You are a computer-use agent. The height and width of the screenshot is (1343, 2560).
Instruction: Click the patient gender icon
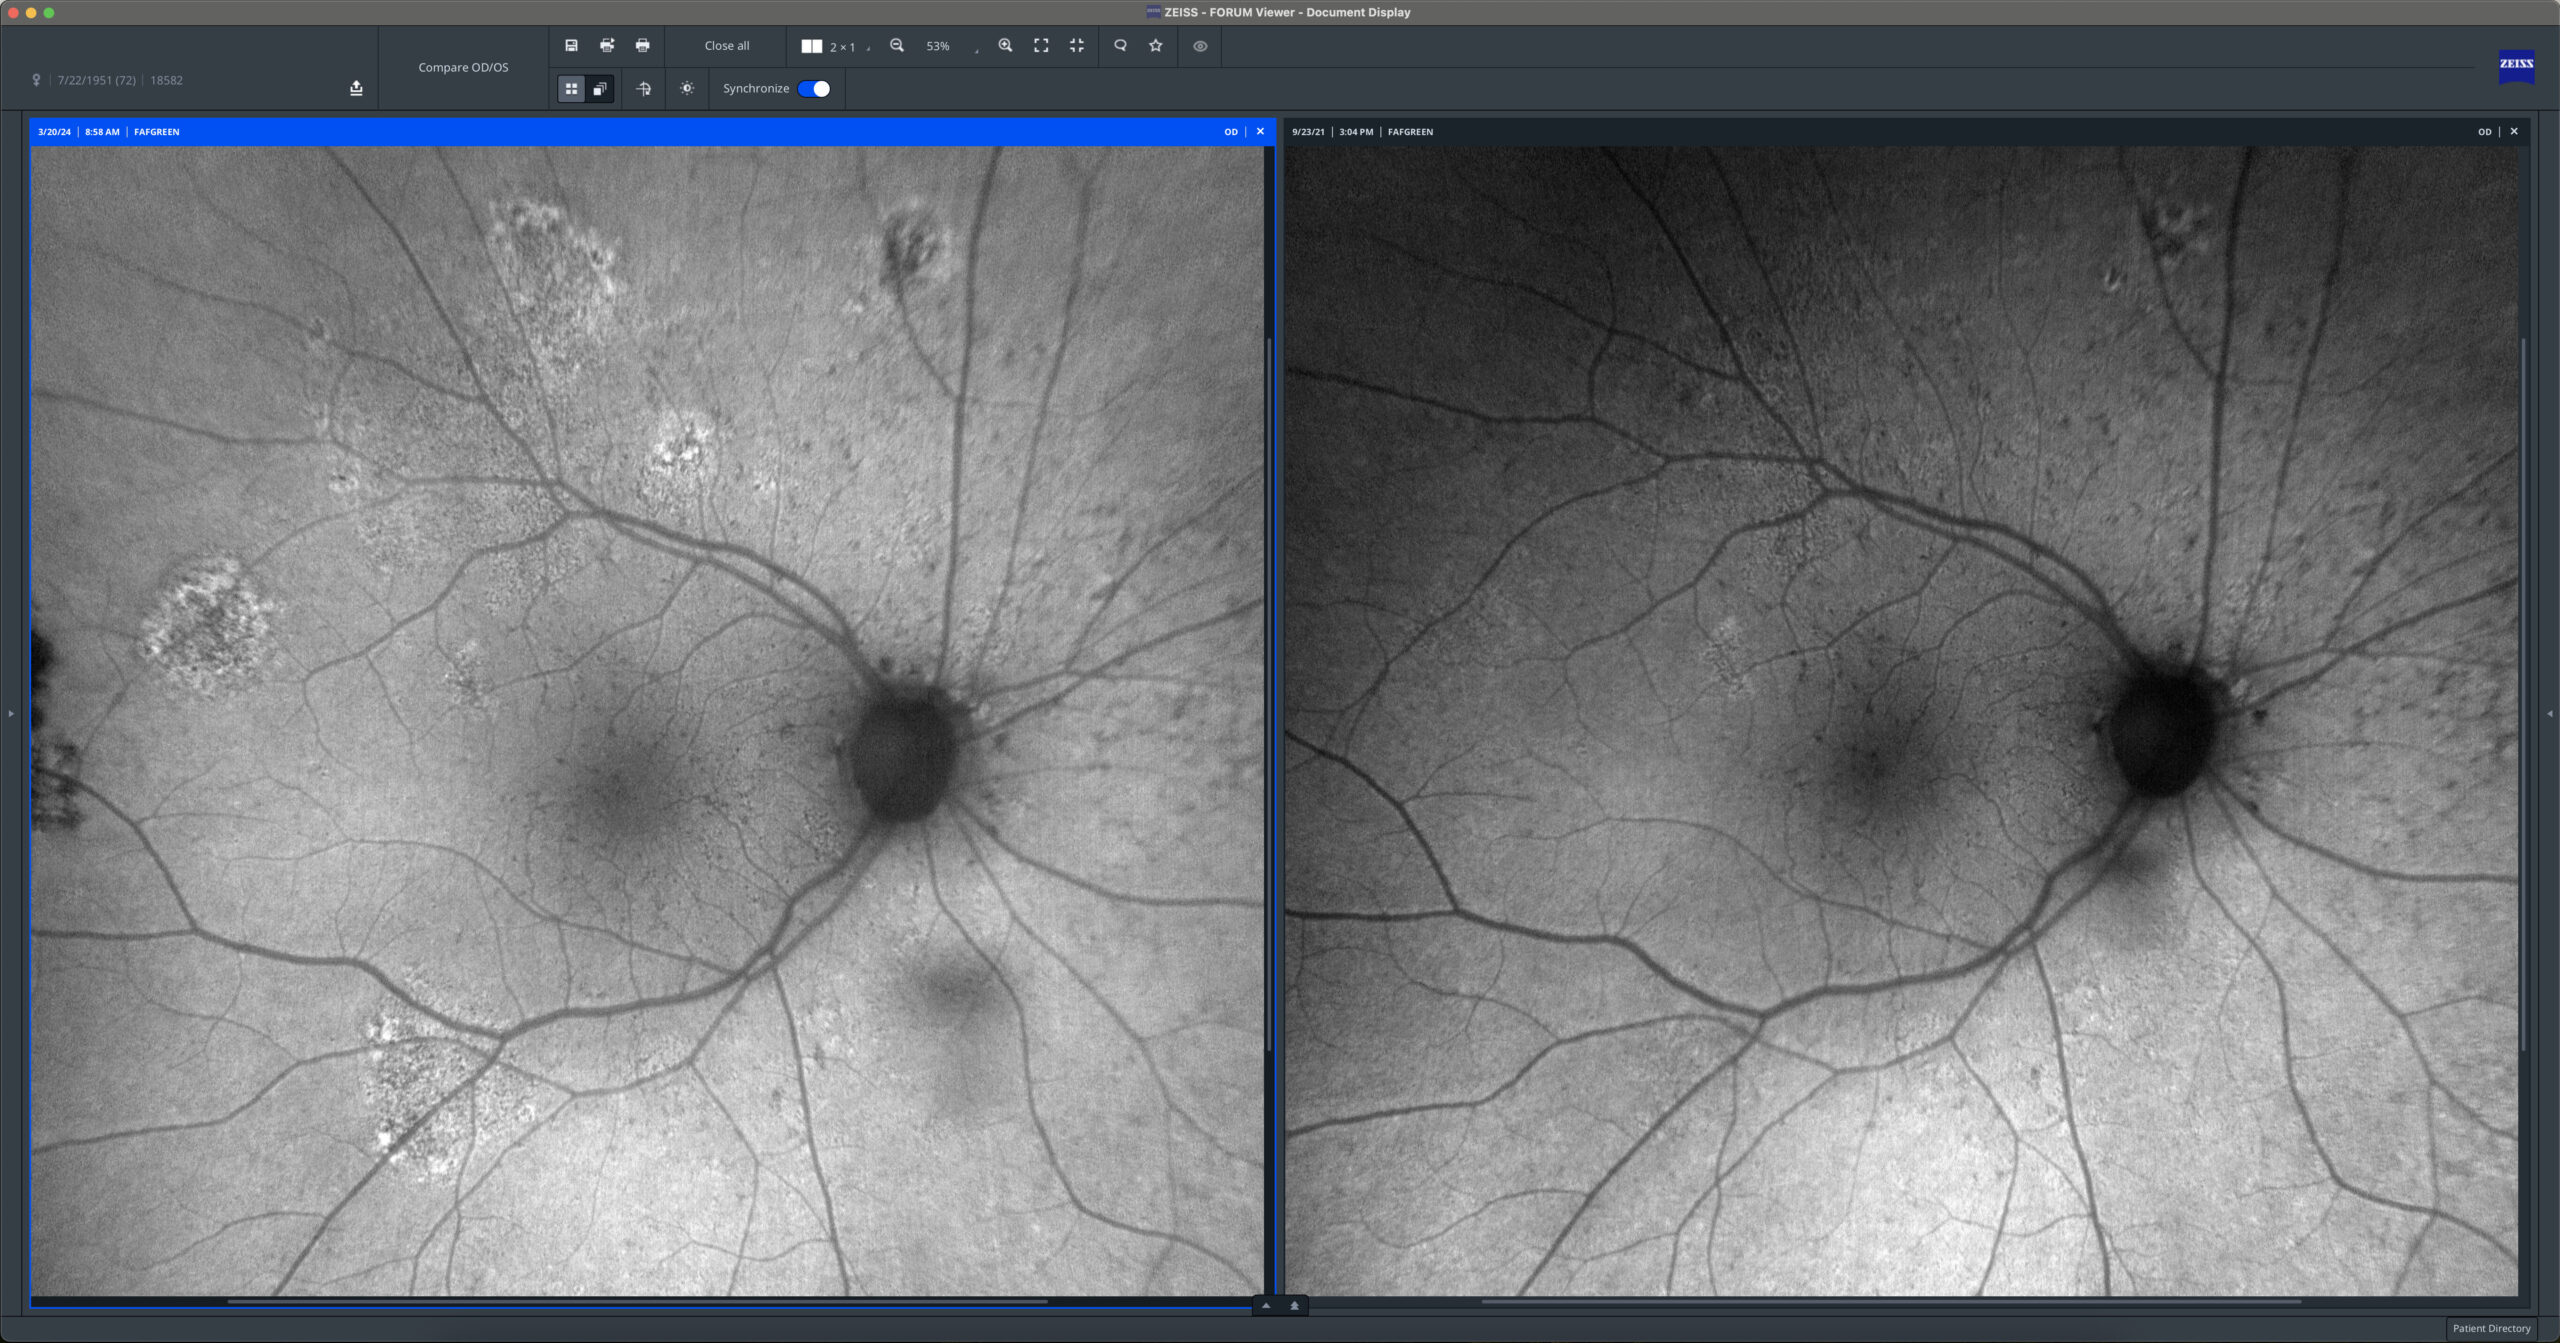pyautogui.click(x=36, y=80)
